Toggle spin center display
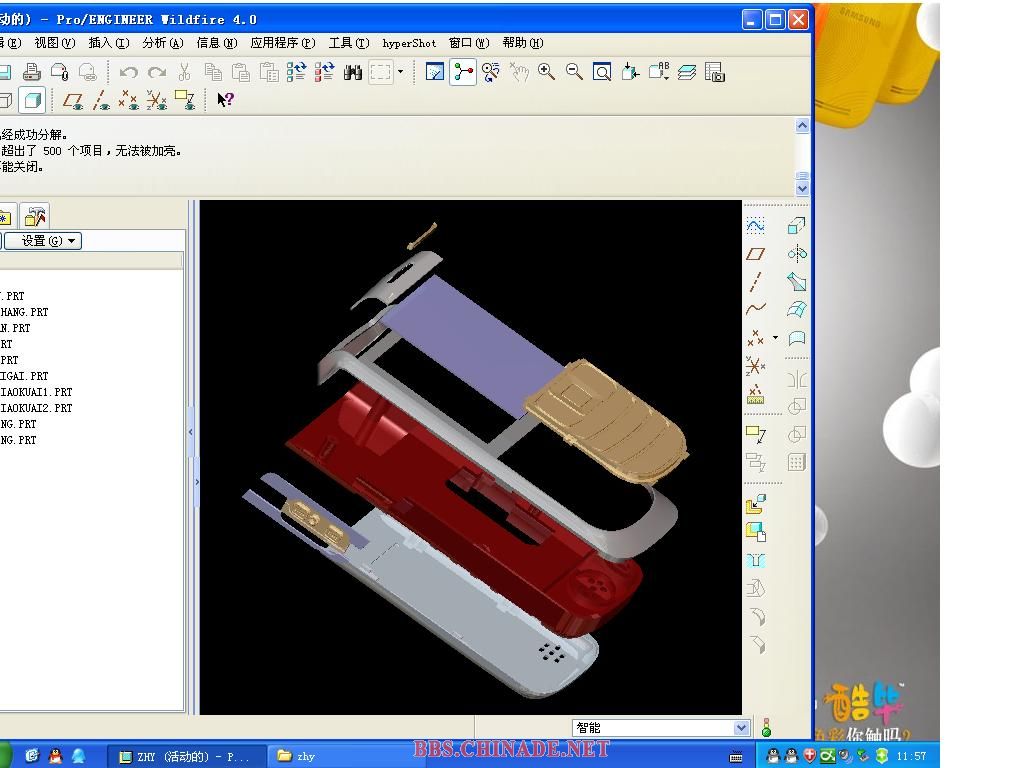Image resolution: width=1024 pixels, height=768 pixels. (x=463, y=72)
